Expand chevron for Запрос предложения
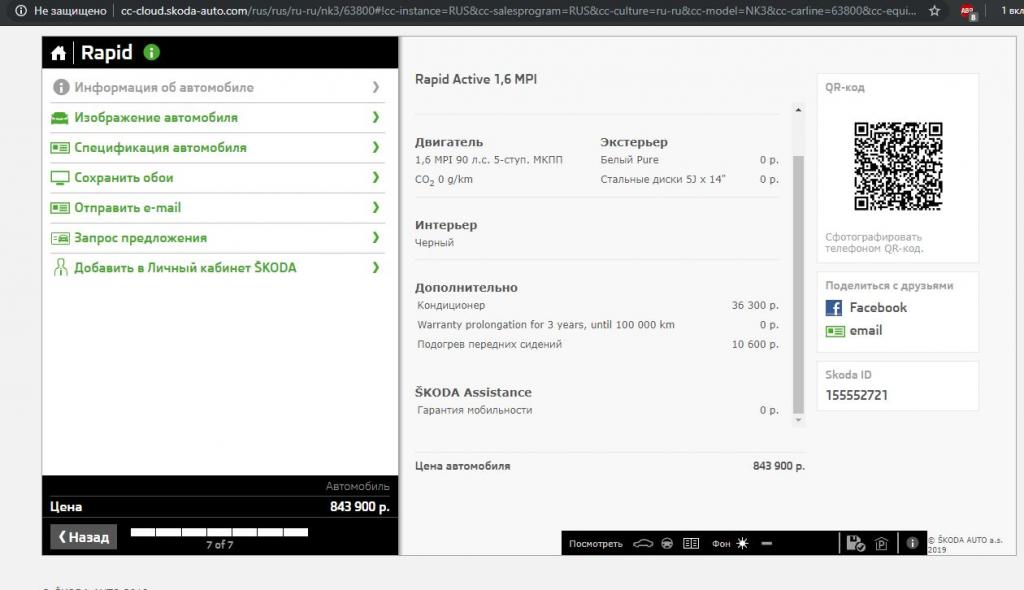1024x590 pixels. click(376, 238)
